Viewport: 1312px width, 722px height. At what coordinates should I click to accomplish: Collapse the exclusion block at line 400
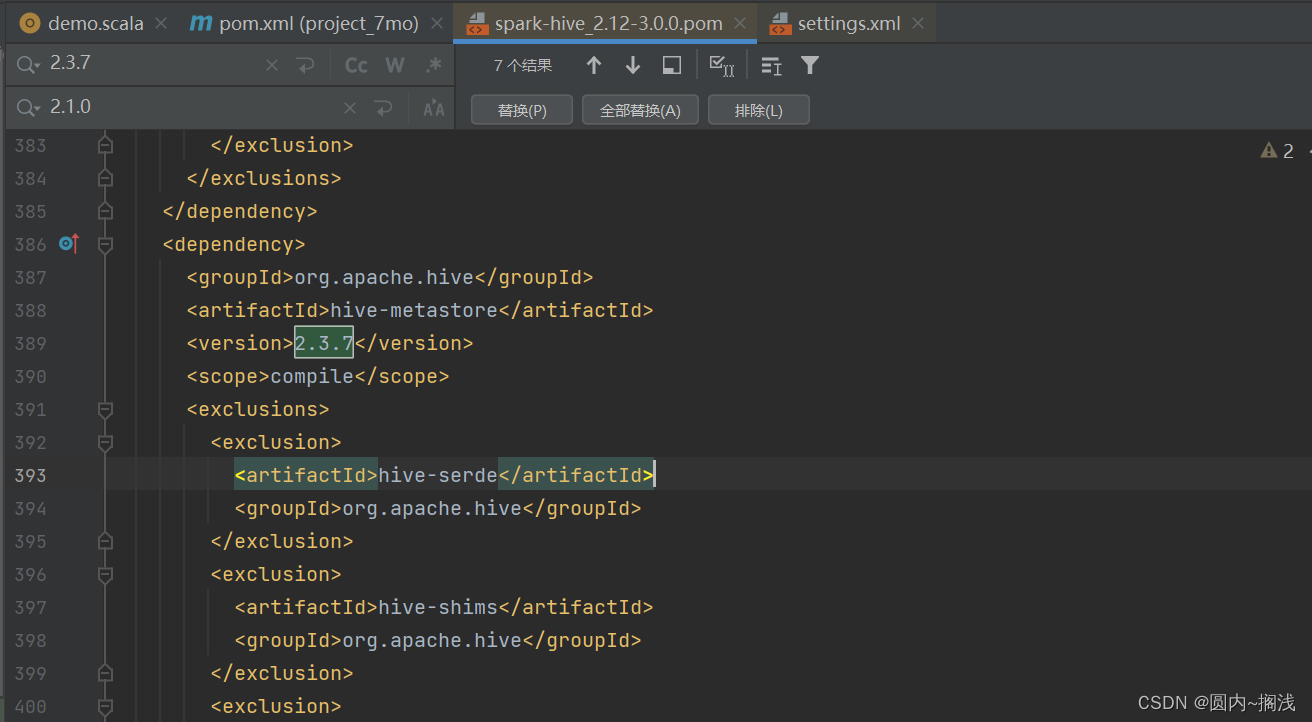pyautogui.click(x=105, y=706)
